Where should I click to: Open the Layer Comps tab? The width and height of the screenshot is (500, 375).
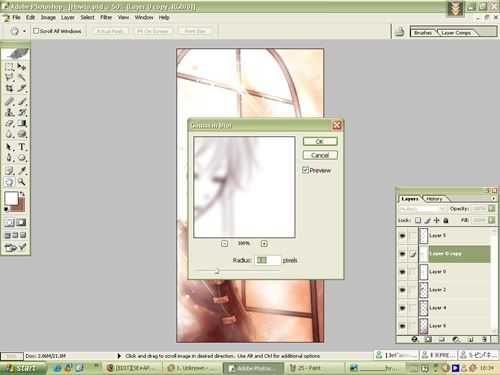[x=456, y=33]
